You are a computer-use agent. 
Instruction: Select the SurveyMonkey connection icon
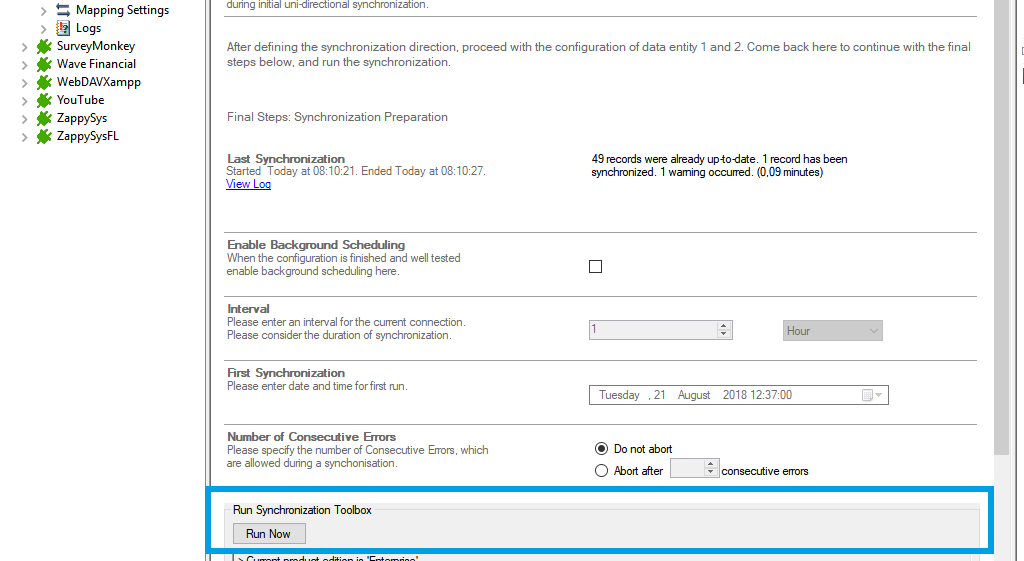point(44,46)
